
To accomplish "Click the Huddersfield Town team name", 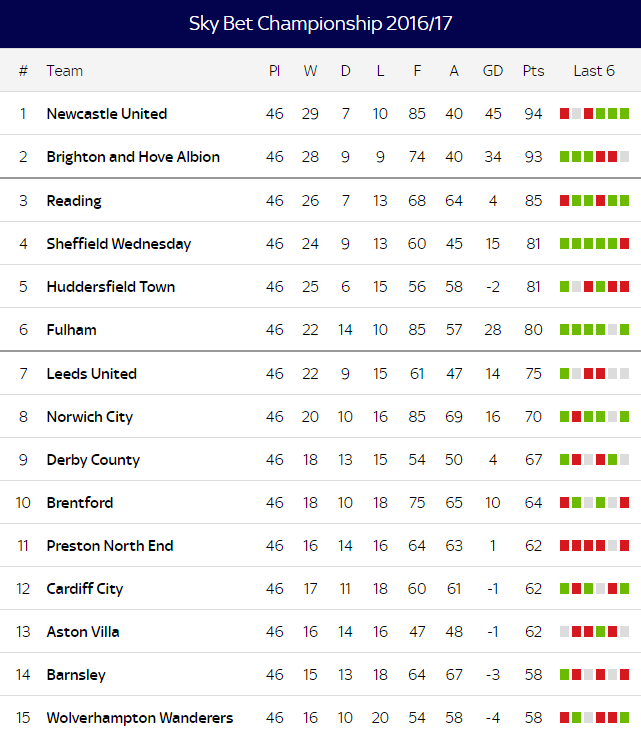I will pos(111,287).
